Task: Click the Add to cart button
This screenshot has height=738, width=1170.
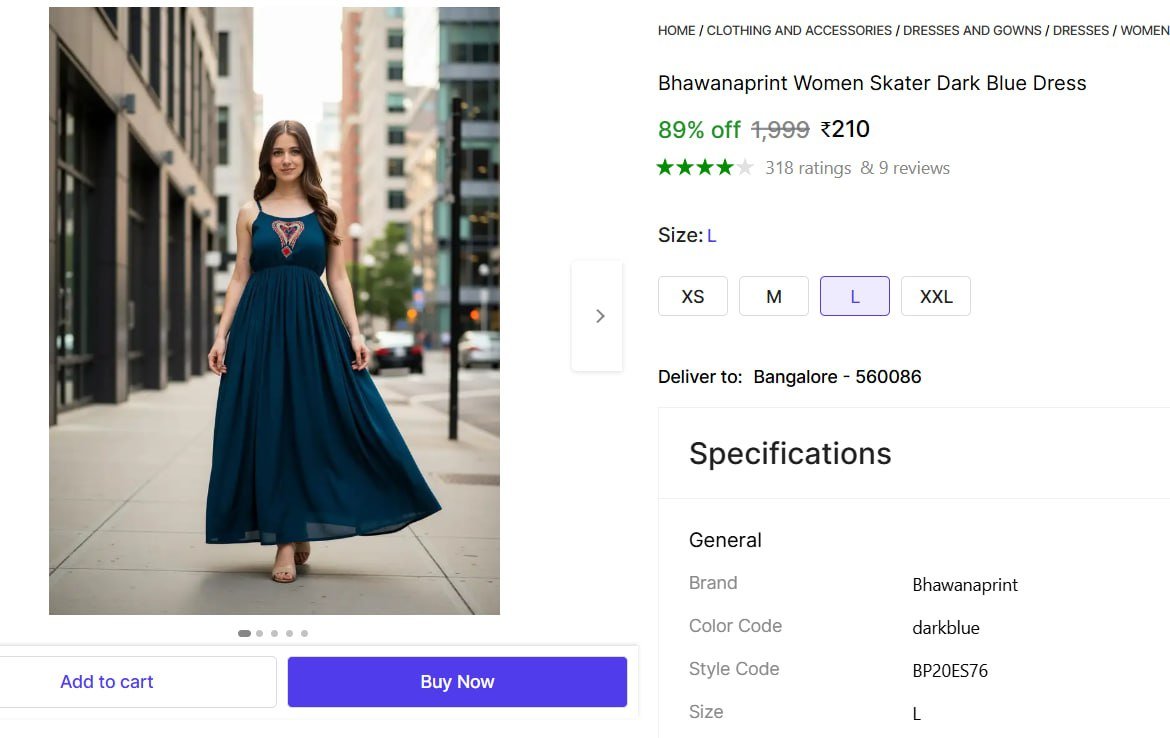Action: pyautogui.click(x=106, y=681)
